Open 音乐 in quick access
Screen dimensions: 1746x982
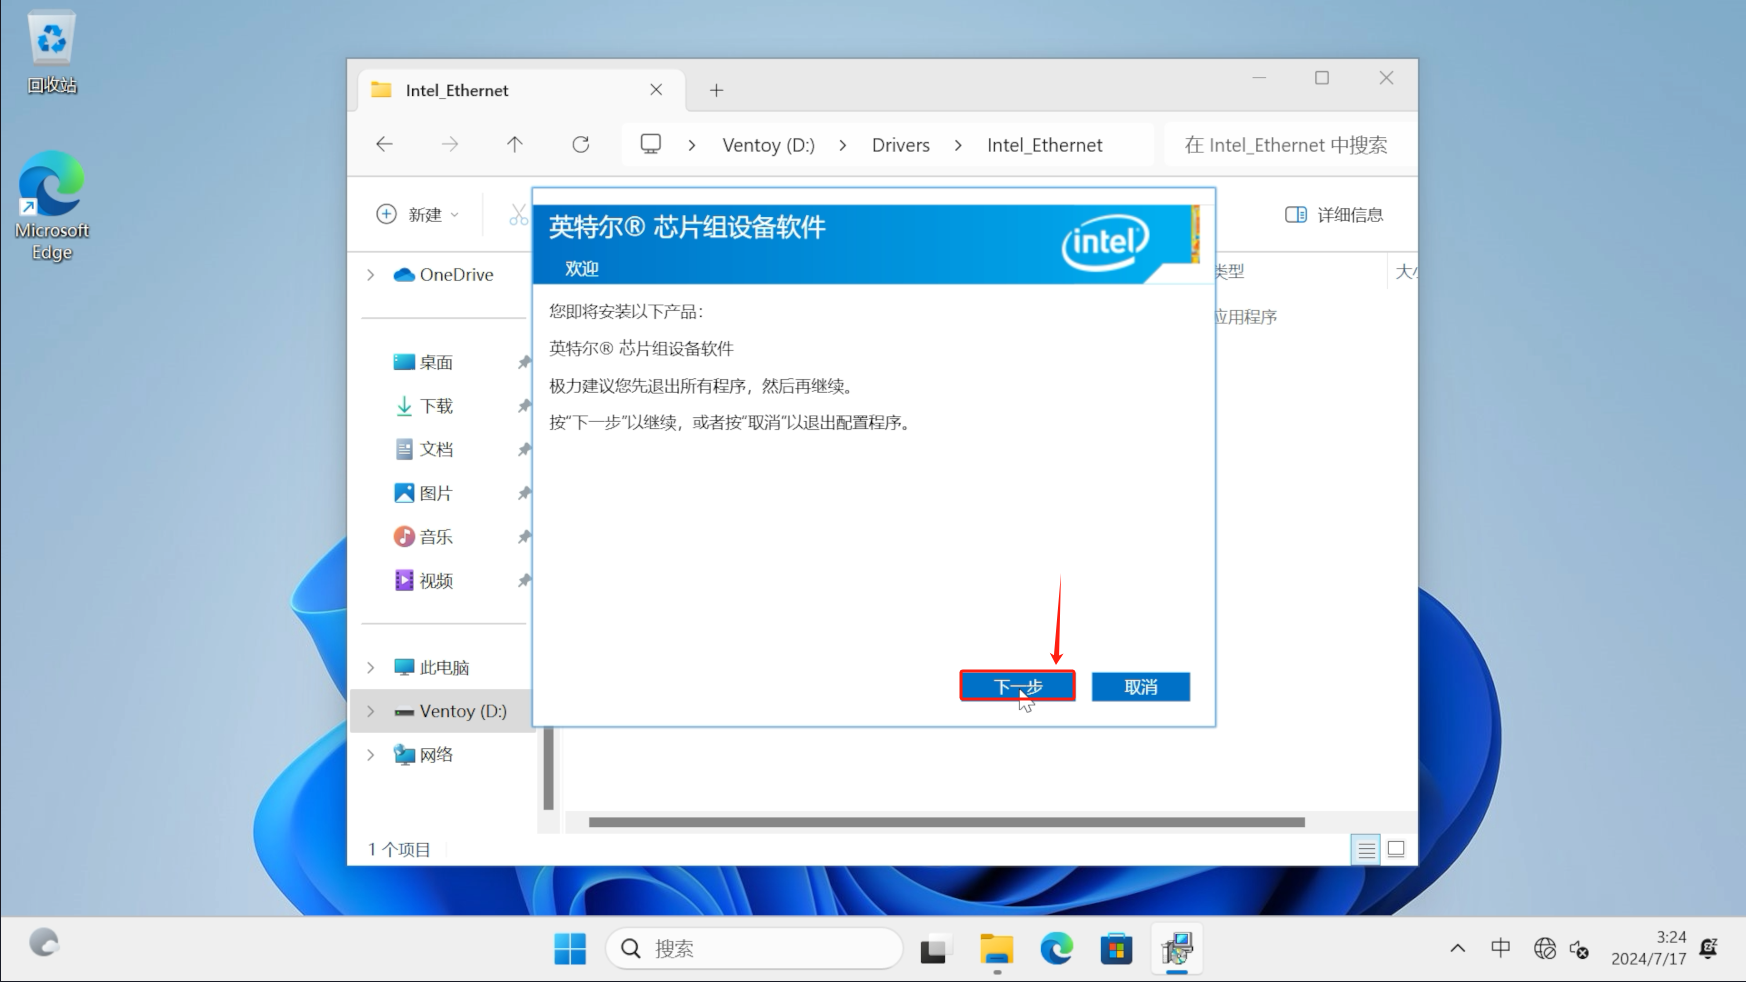tap(424, 537)
